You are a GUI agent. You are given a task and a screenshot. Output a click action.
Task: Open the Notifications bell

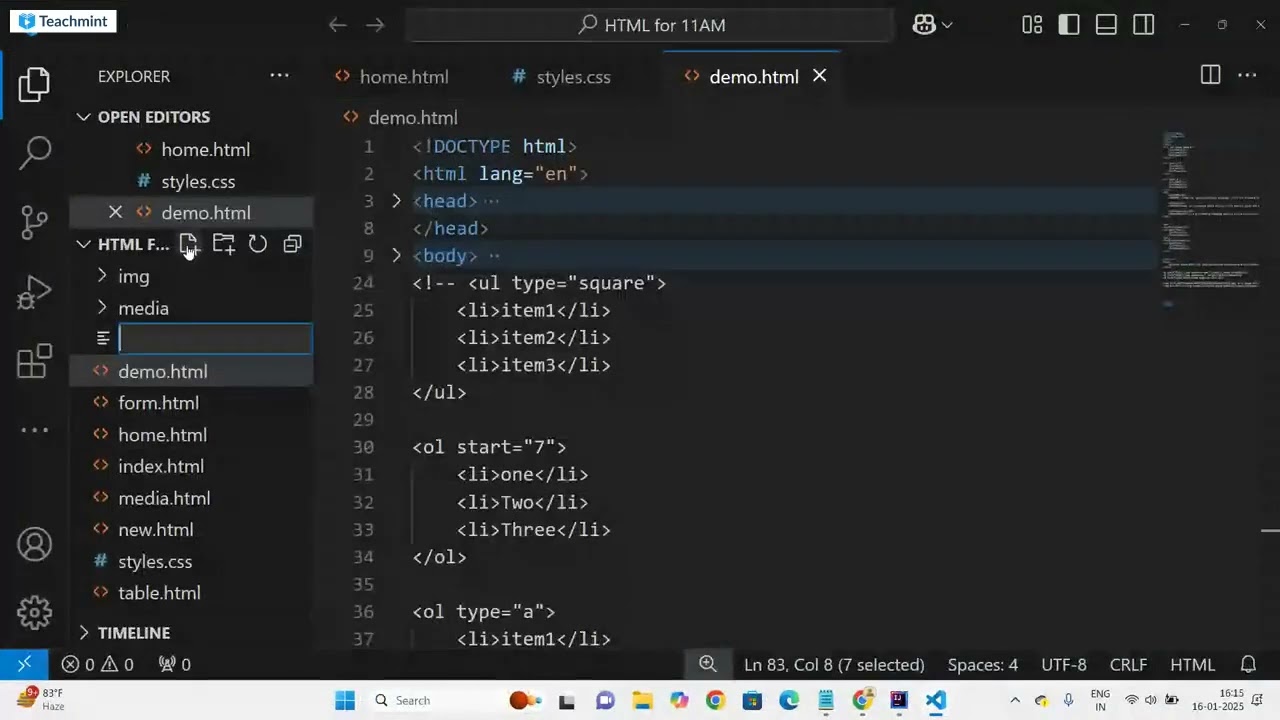[1248, 664]
